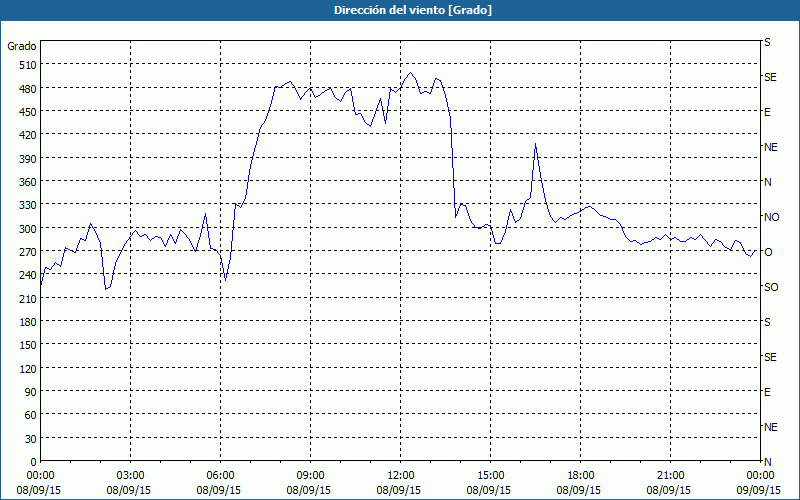This screenshot has width=800, height=500.
Task: Select the 09:00 time label on the x-axis
Action: tap(310, 475)
